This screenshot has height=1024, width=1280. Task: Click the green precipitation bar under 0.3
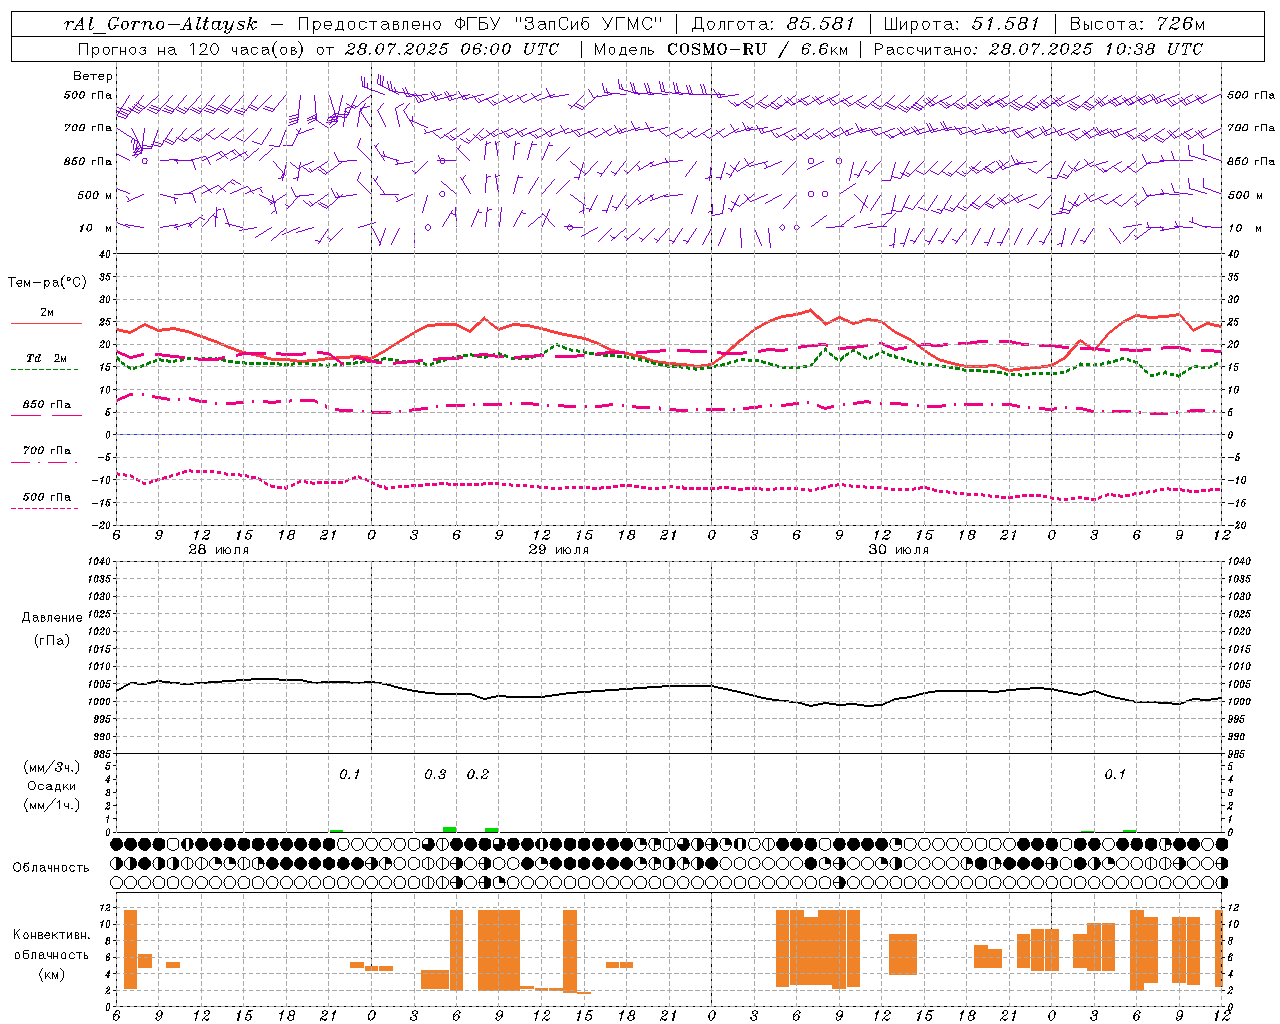[x=450, y=829]
